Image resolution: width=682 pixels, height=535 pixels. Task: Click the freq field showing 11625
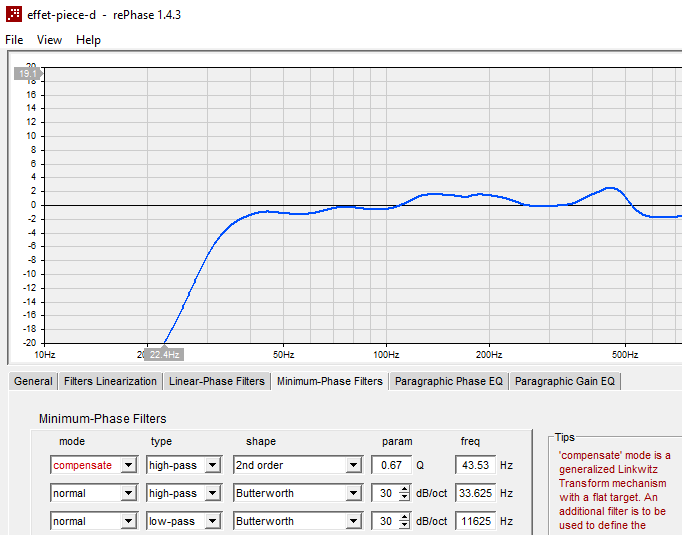(475, 521)
